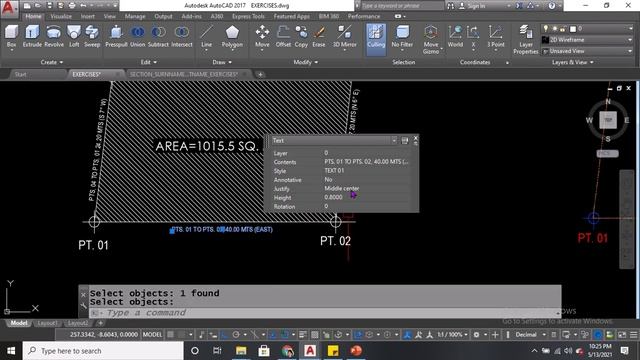Expand the Edit panel dropdown
The height and width of the screenshot is (360, 640).
point(149,62)
